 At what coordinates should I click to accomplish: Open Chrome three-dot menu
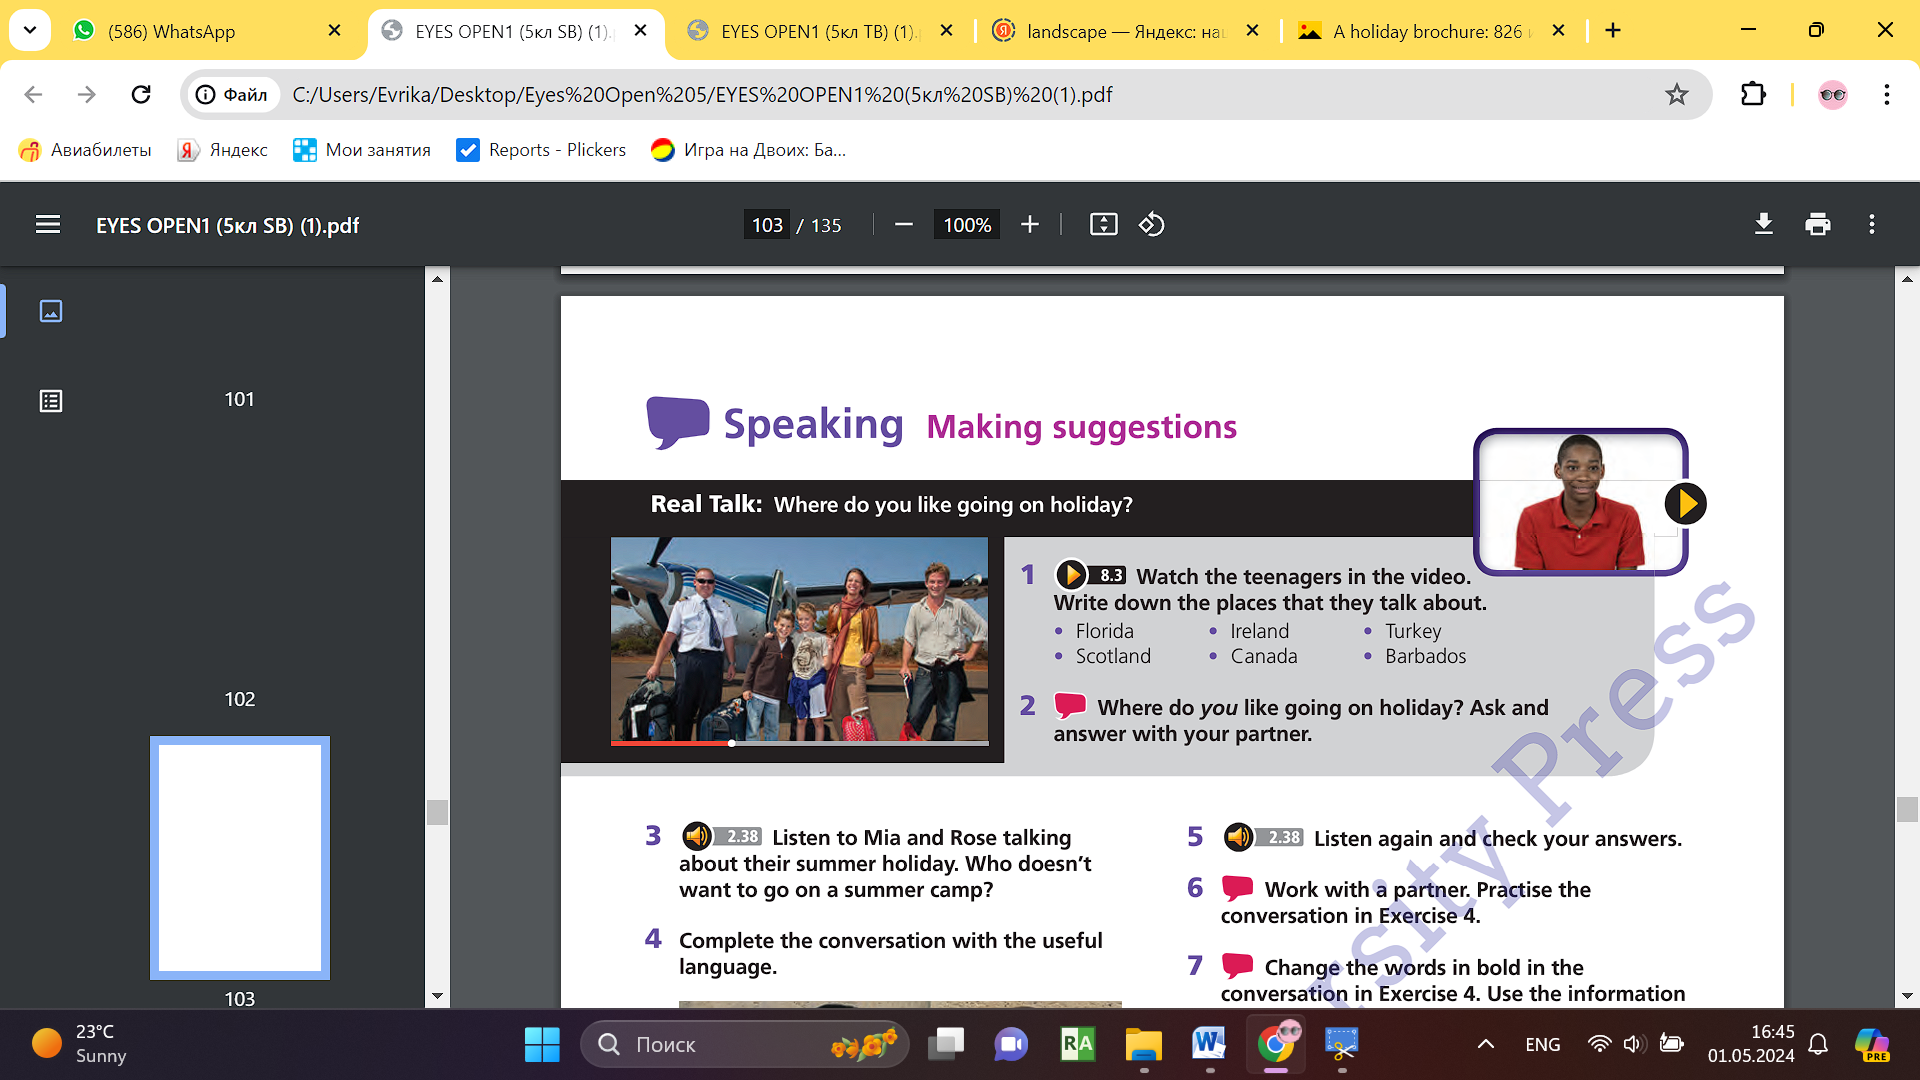pyautogui.click(x=1887, y=95)
